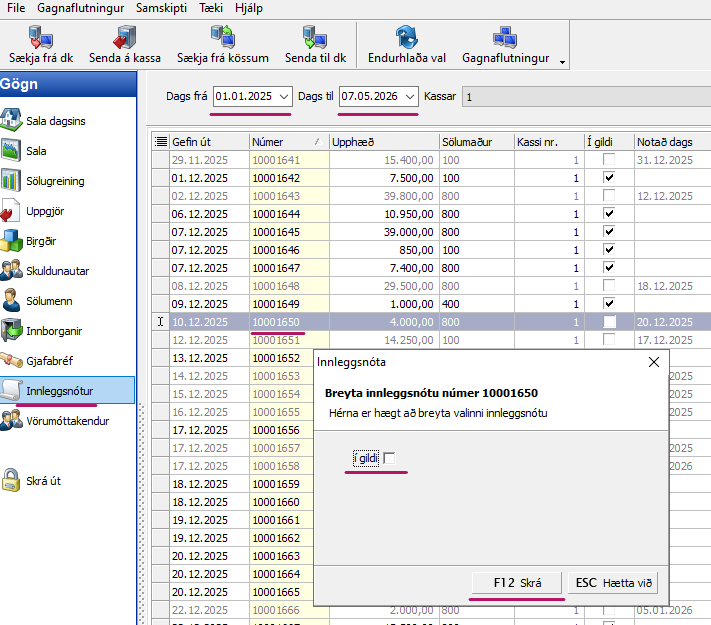Open the Dags frá date dropdown
The image size is (711, 625).
click(x=284, y=97)
